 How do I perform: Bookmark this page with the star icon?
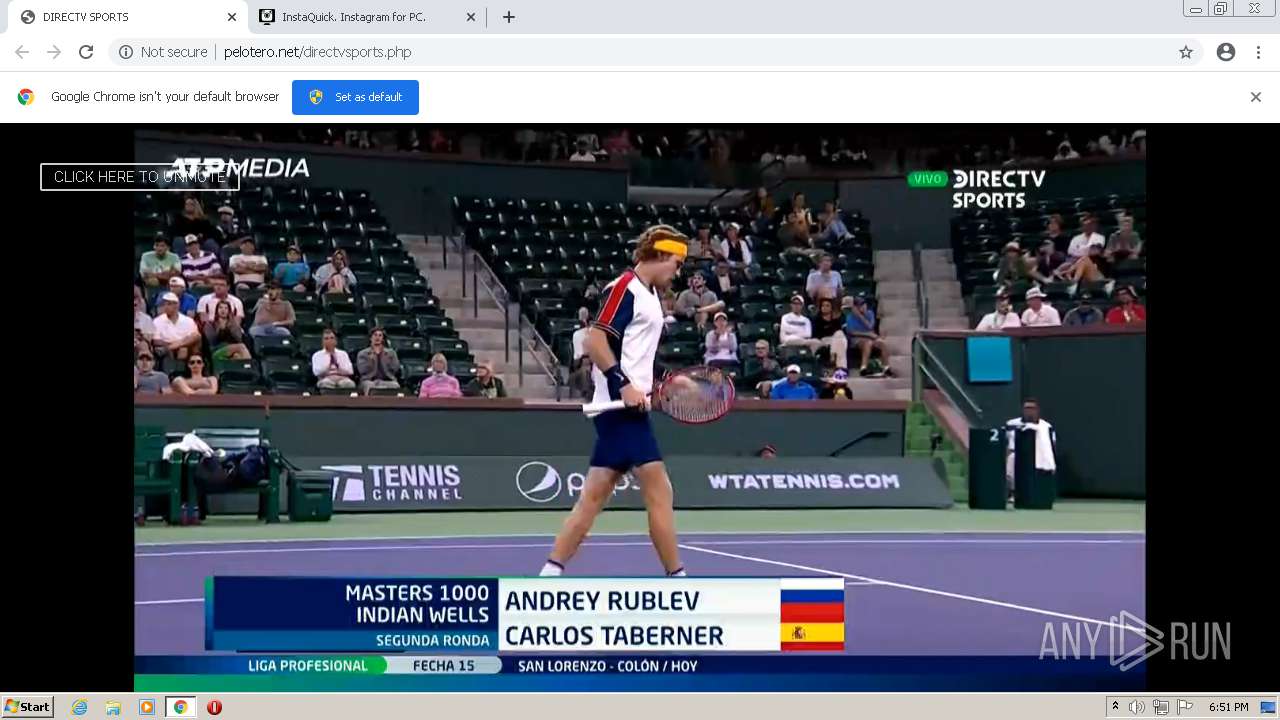[1186, 52]
